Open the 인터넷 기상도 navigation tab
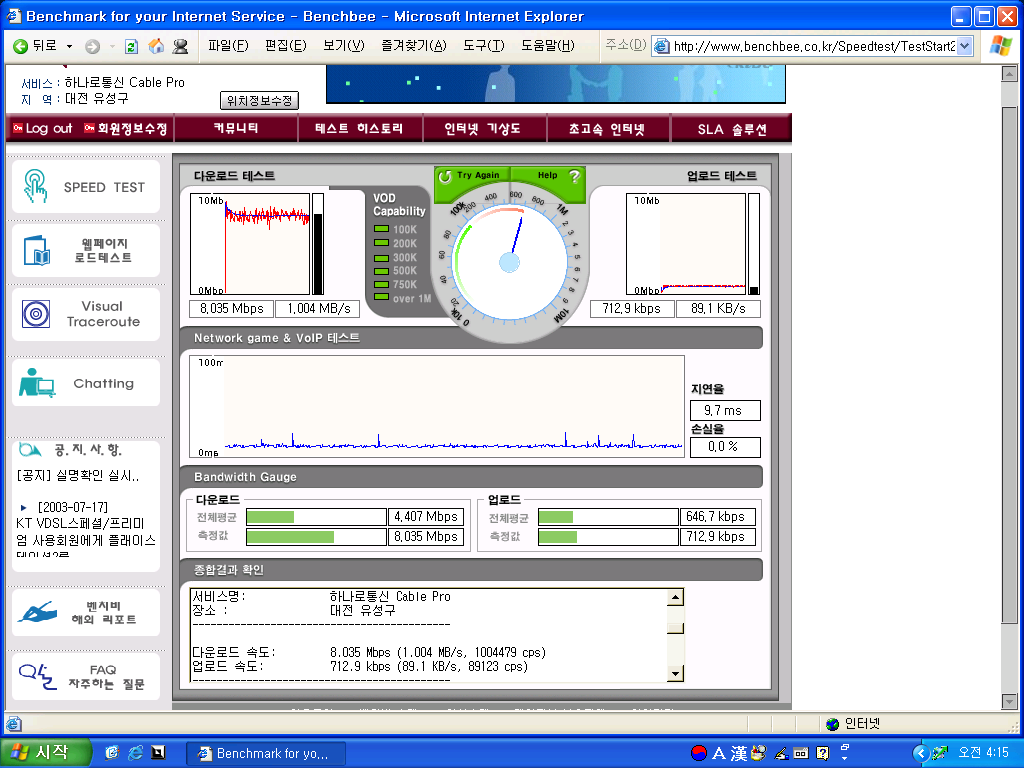 483,128
